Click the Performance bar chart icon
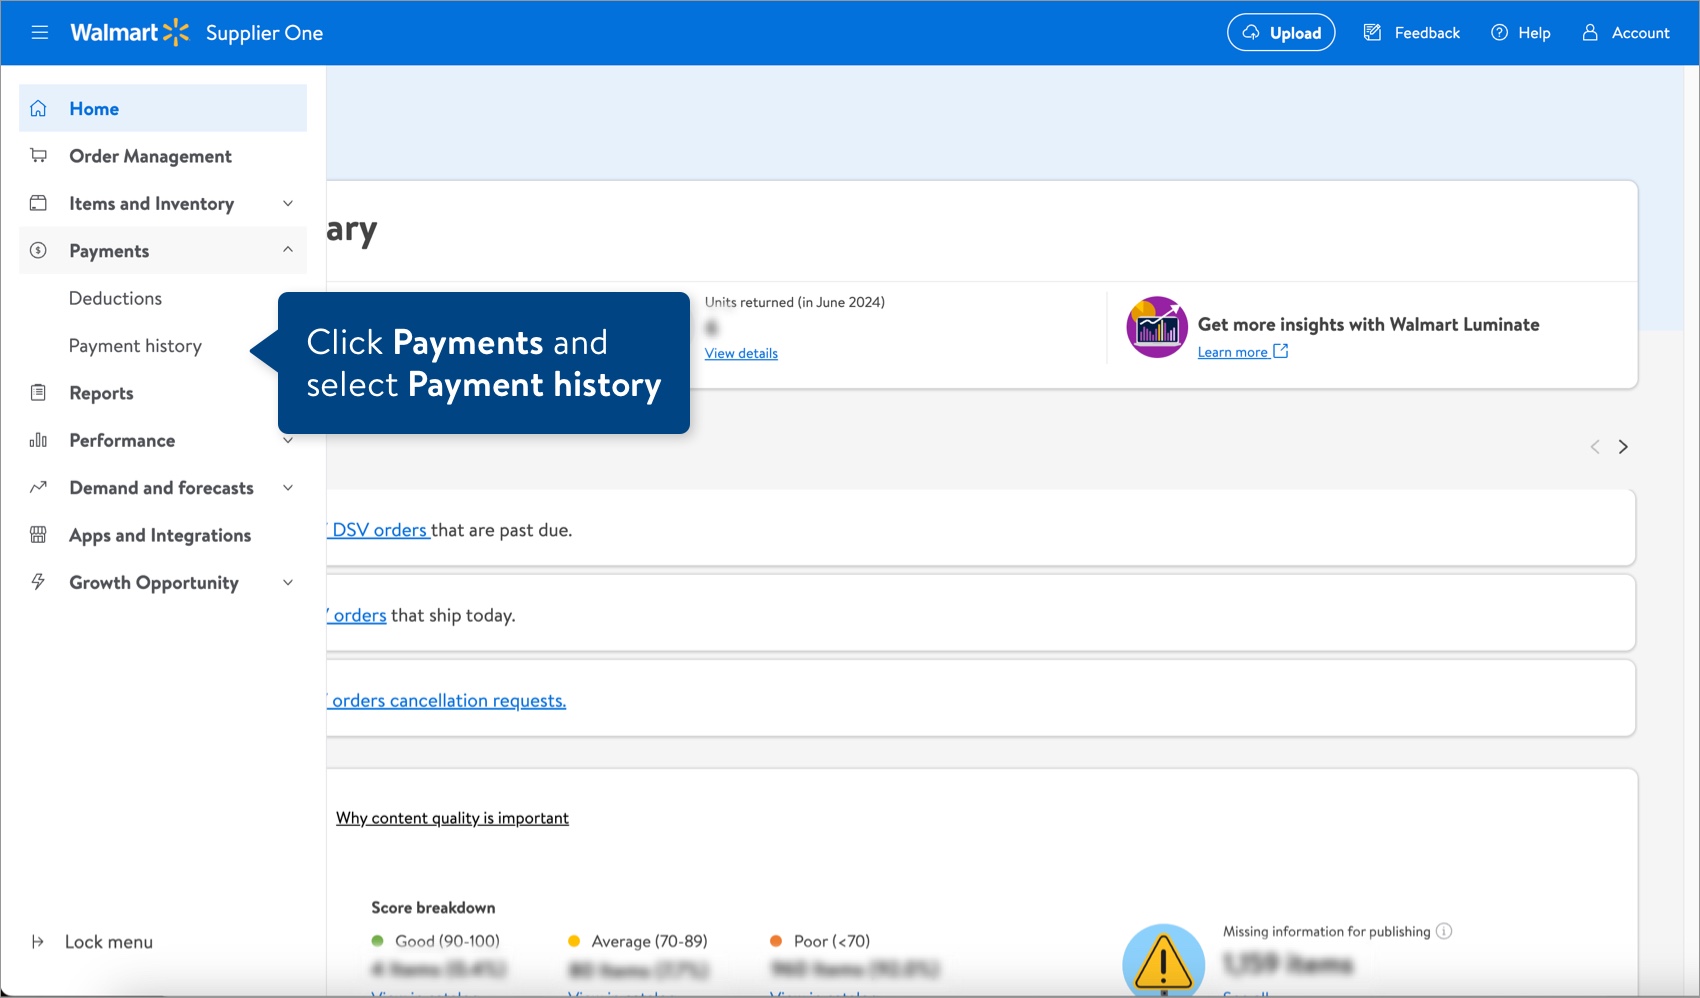Image resolution: width=1700 pixels, height=998 pixels. click(x=38, y=440)
